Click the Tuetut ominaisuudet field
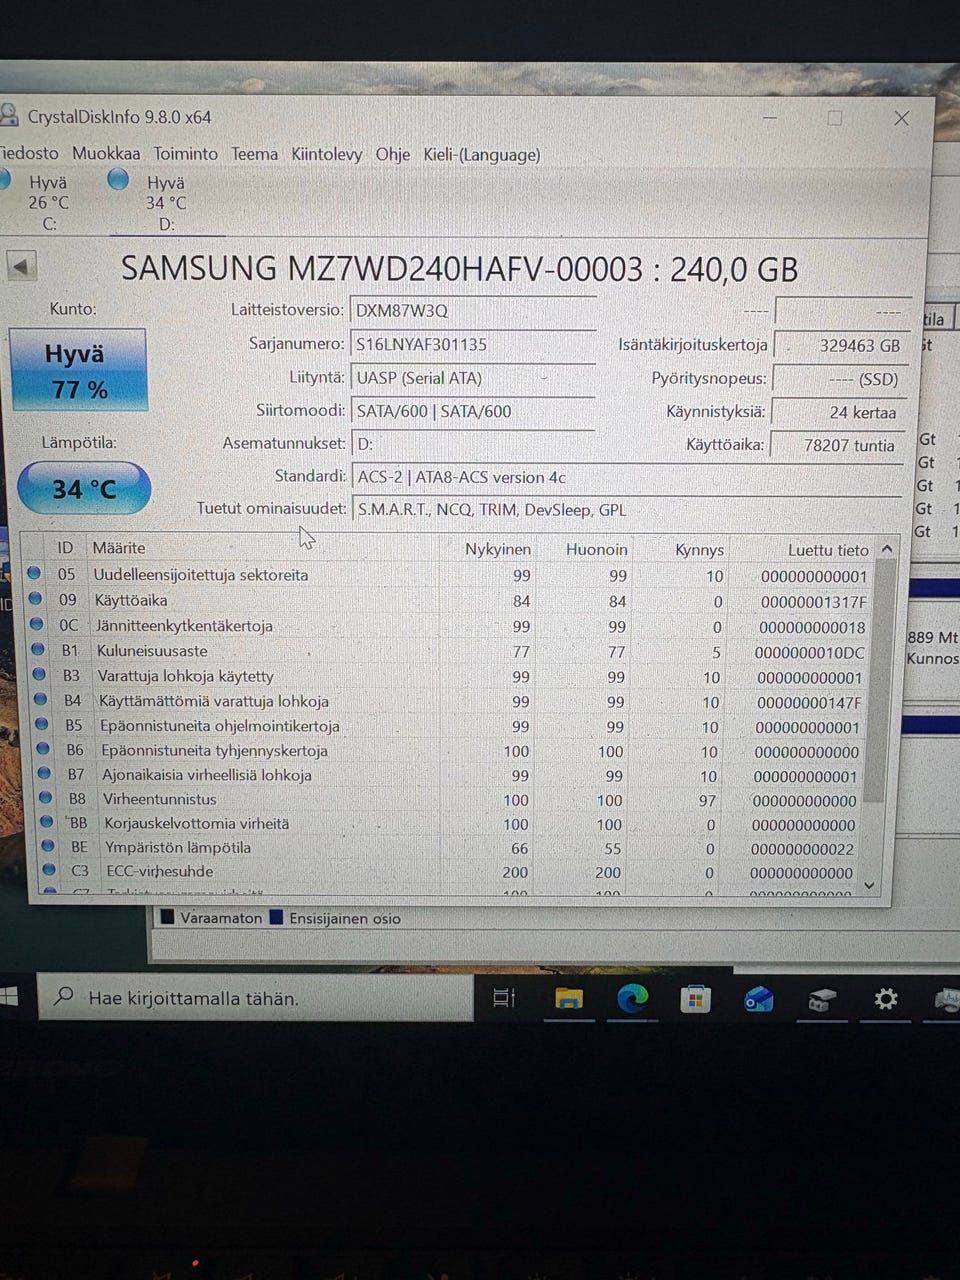The width and height of the screenshot is (960, 1280). tap(627, 509)
